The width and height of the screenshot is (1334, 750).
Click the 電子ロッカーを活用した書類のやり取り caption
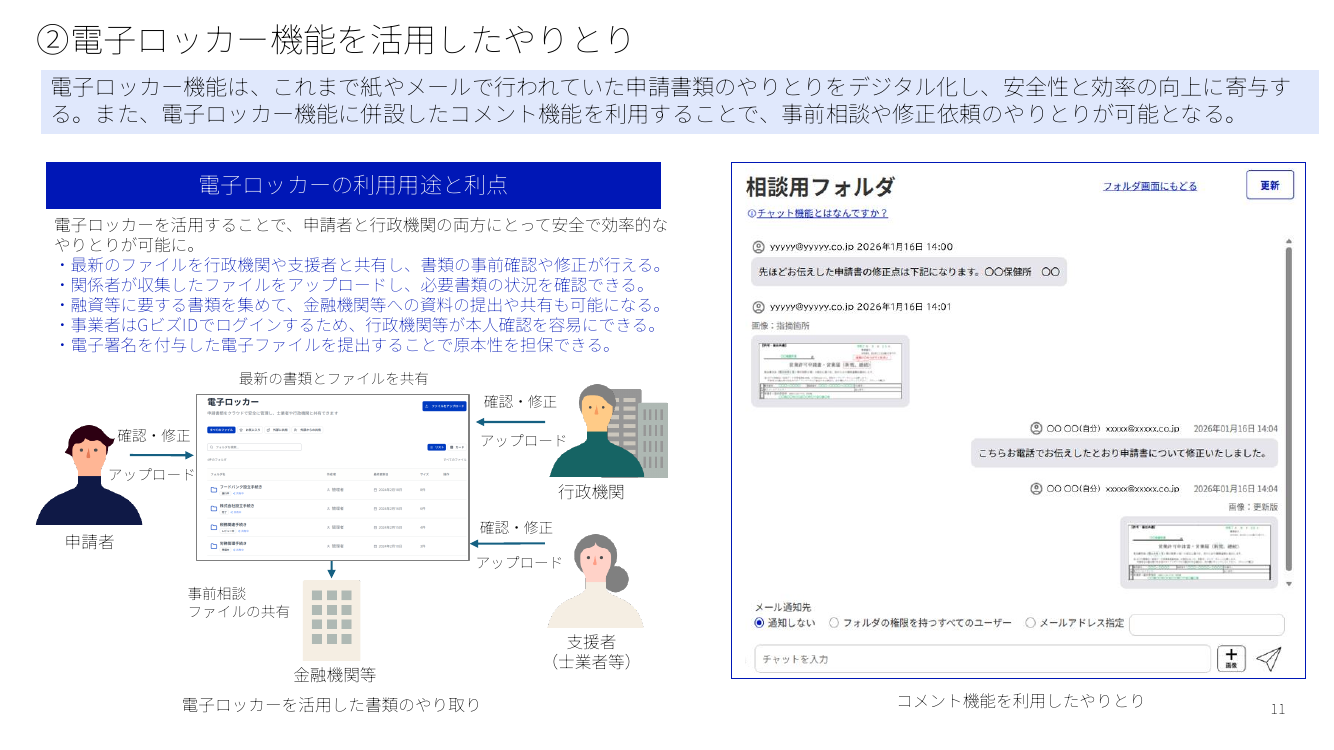[331, 704]
